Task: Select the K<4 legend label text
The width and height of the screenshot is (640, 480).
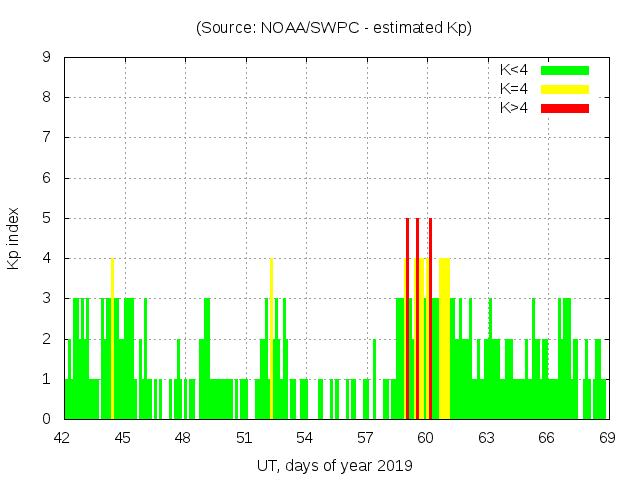Action: 514,70
